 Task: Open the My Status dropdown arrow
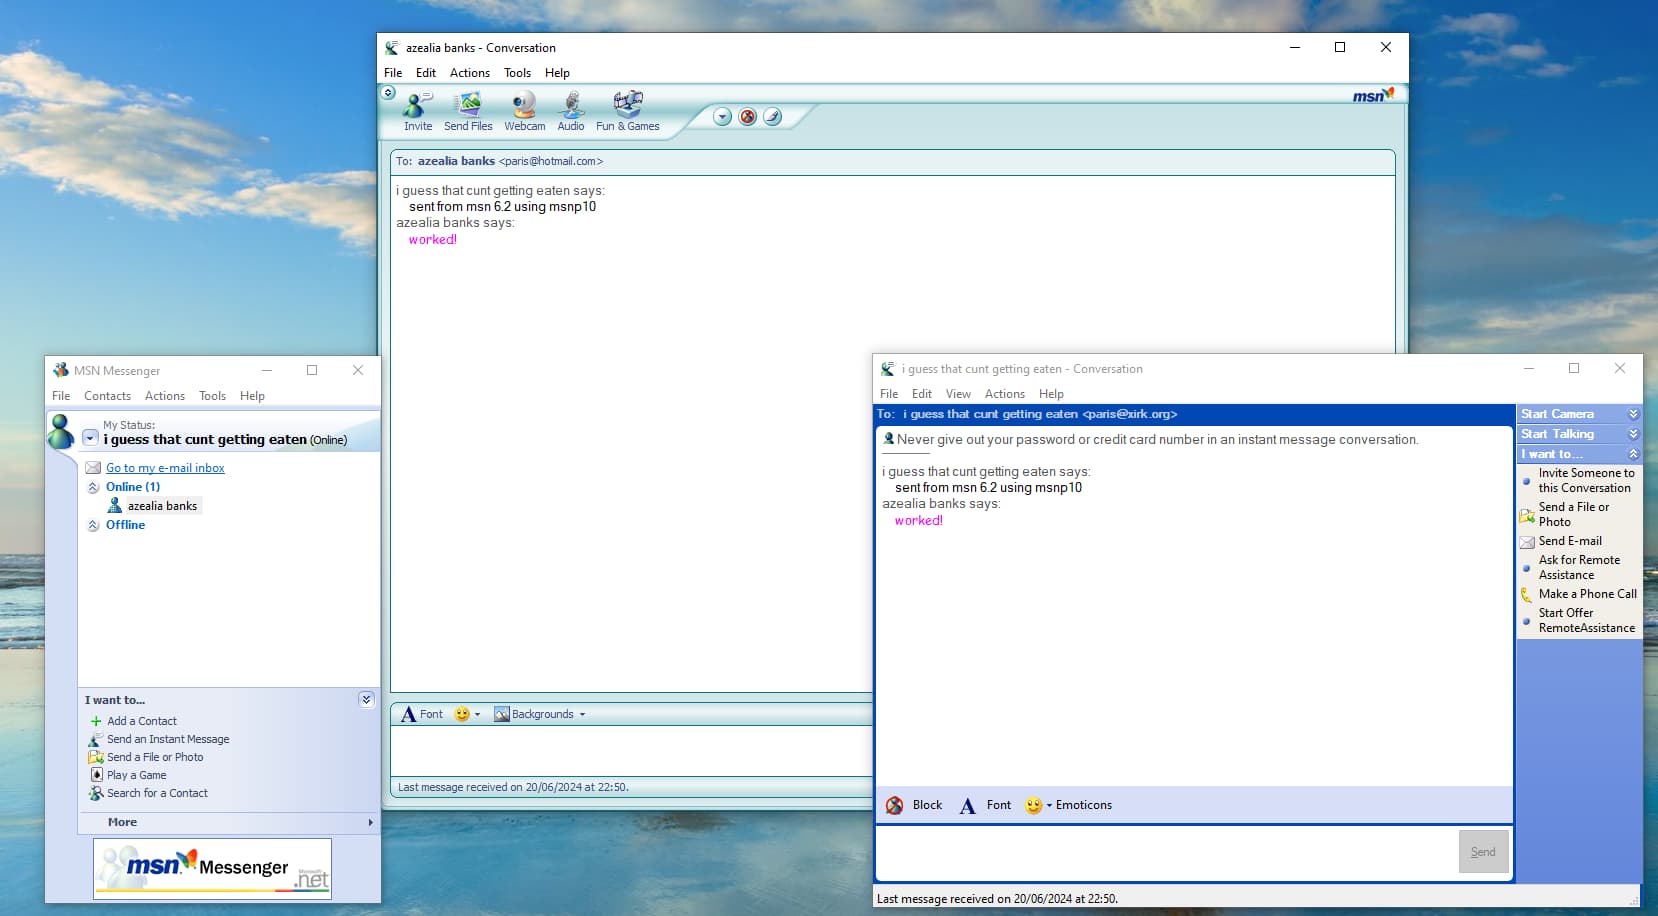click(90, 439)
